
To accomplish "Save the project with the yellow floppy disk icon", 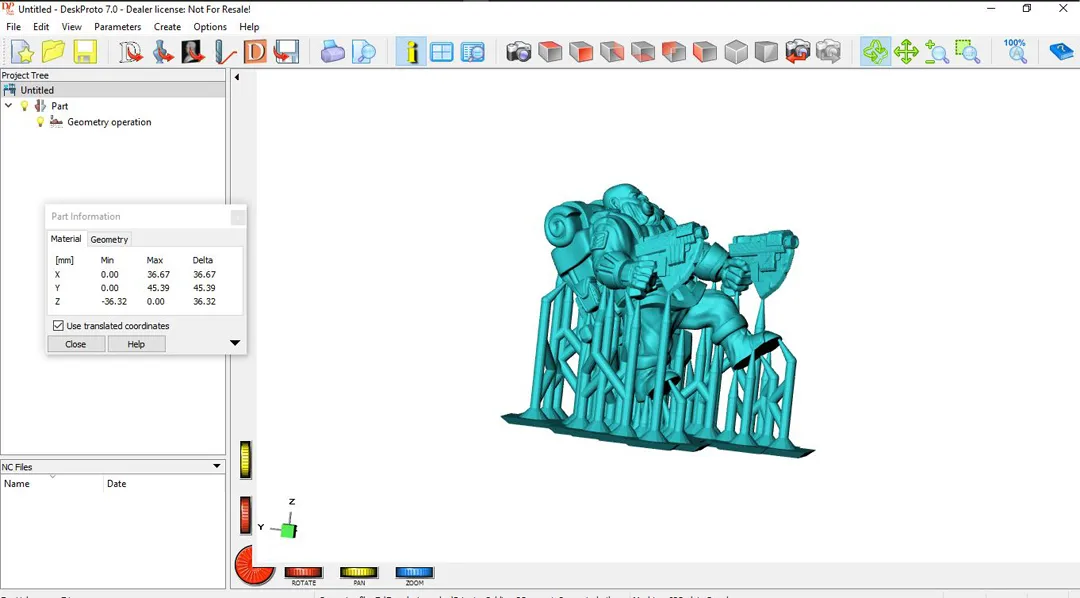I will click(85, 52).
